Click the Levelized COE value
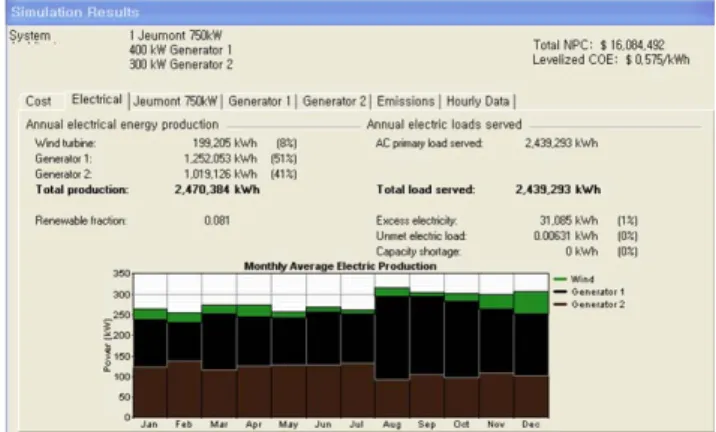Image resolution: width=716 pixels, height=432 pixels. pos(658,60)
